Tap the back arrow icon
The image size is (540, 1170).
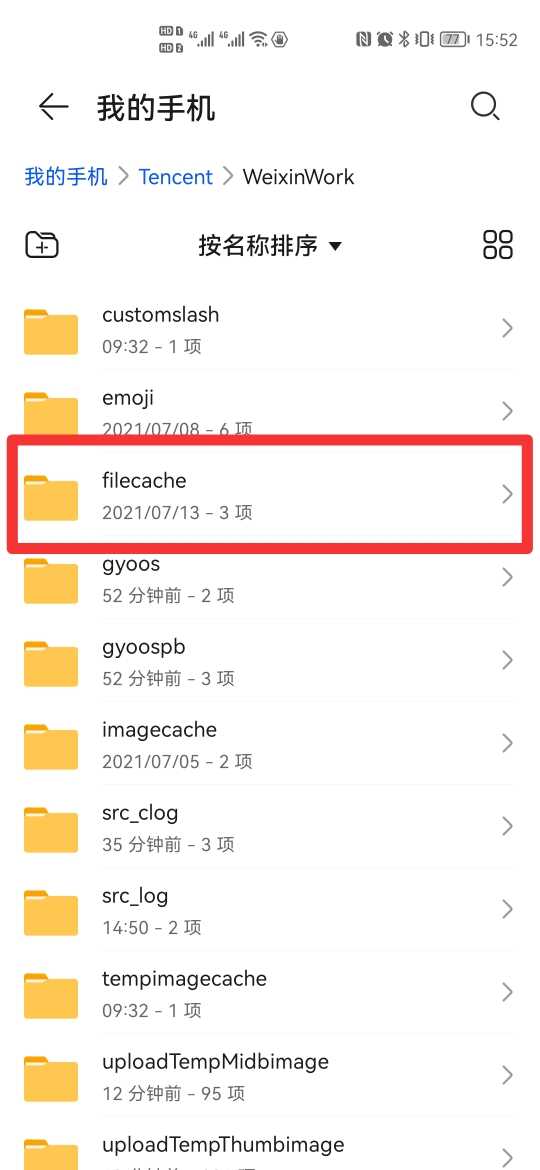(x=54, y=107)
